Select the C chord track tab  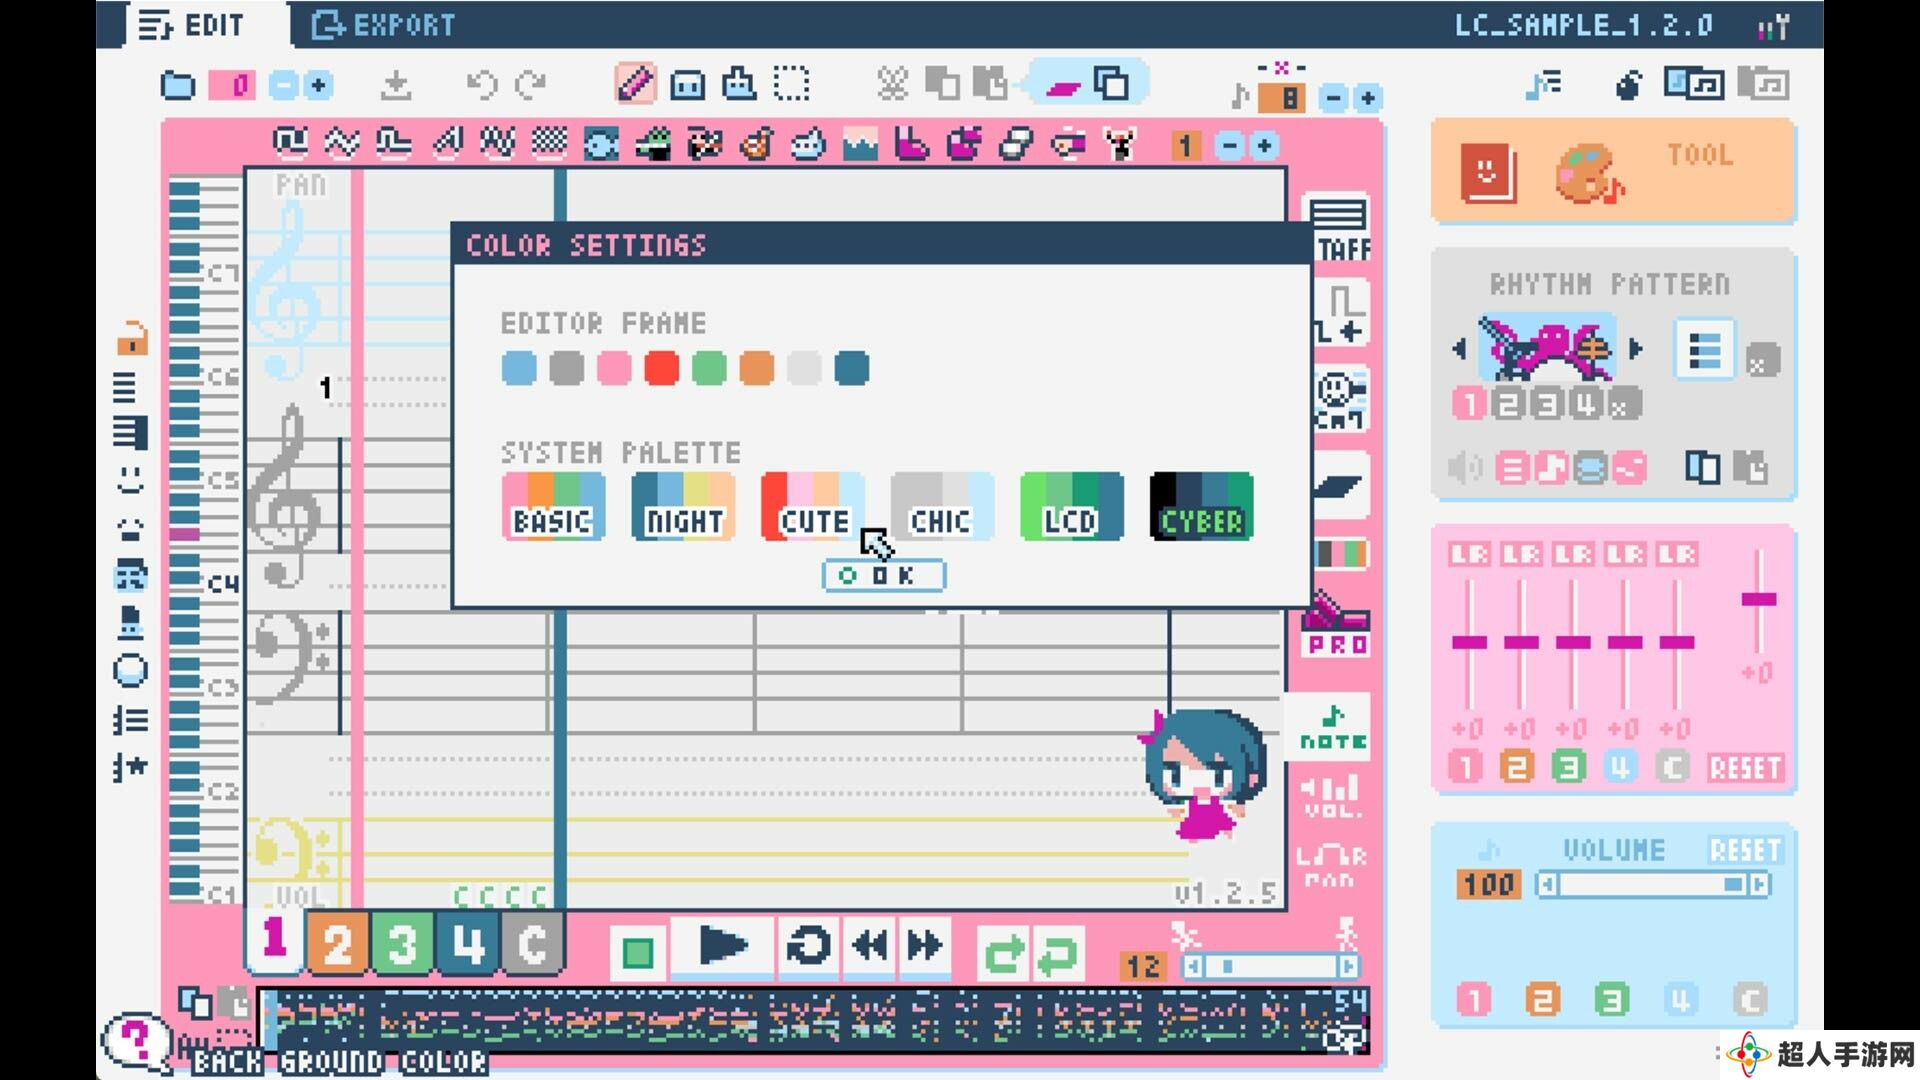[532, 943]
